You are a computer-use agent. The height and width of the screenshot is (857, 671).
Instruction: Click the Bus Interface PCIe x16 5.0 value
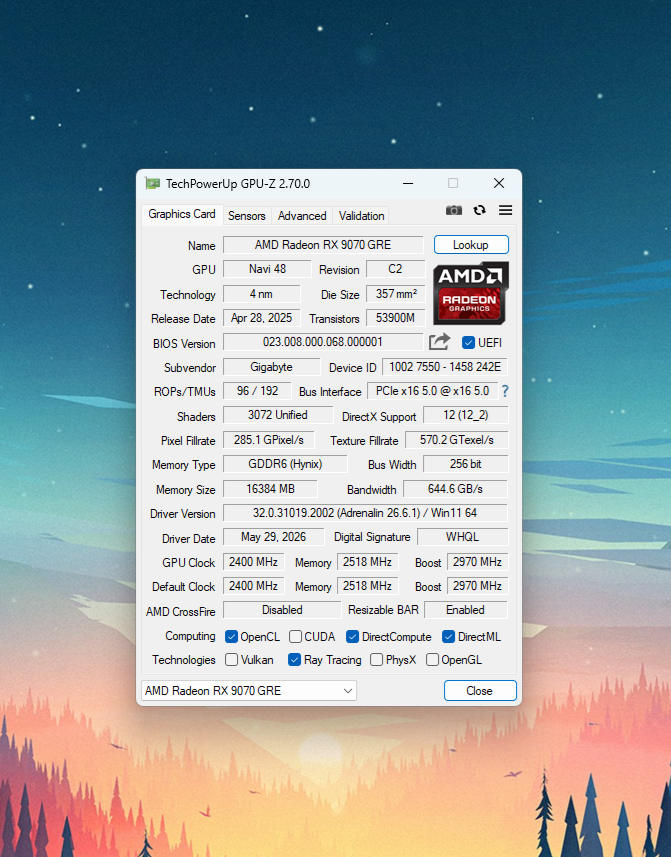pos(432,391)
